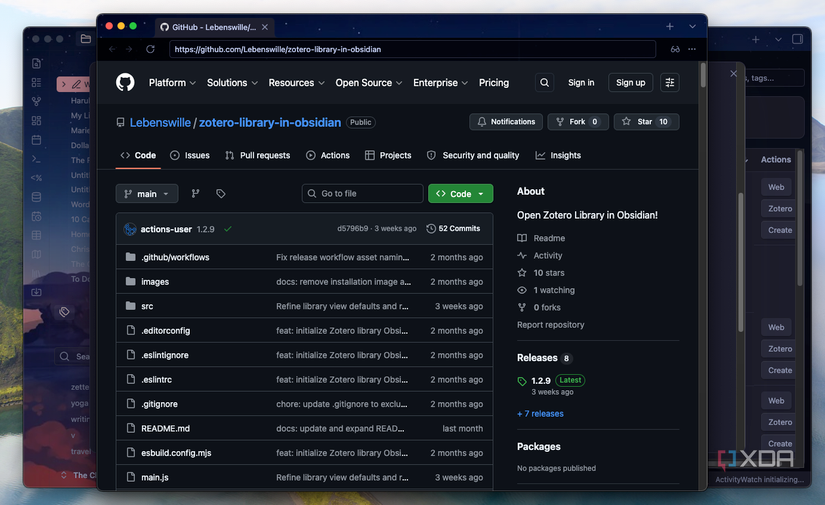This screenshot has height=505, width=825.
Task: Open Security and quality tab
Action: click(473, 155)
